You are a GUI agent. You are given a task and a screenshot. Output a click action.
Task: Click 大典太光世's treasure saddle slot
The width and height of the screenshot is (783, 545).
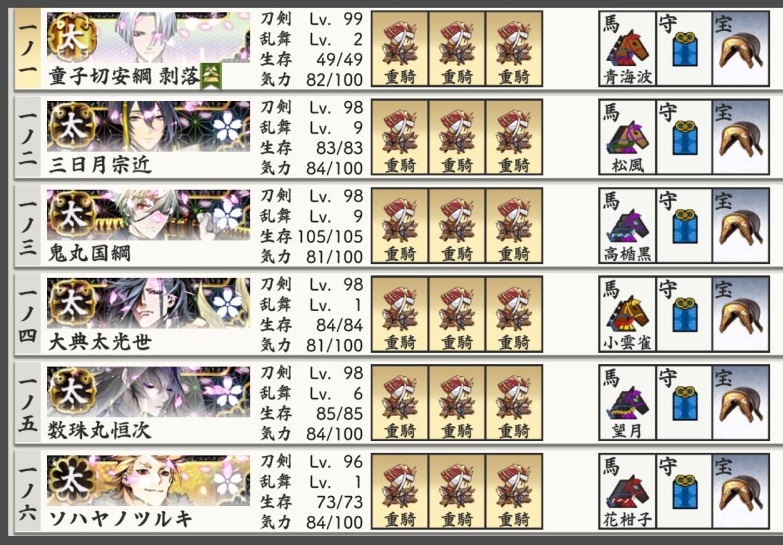click(741, 314)
